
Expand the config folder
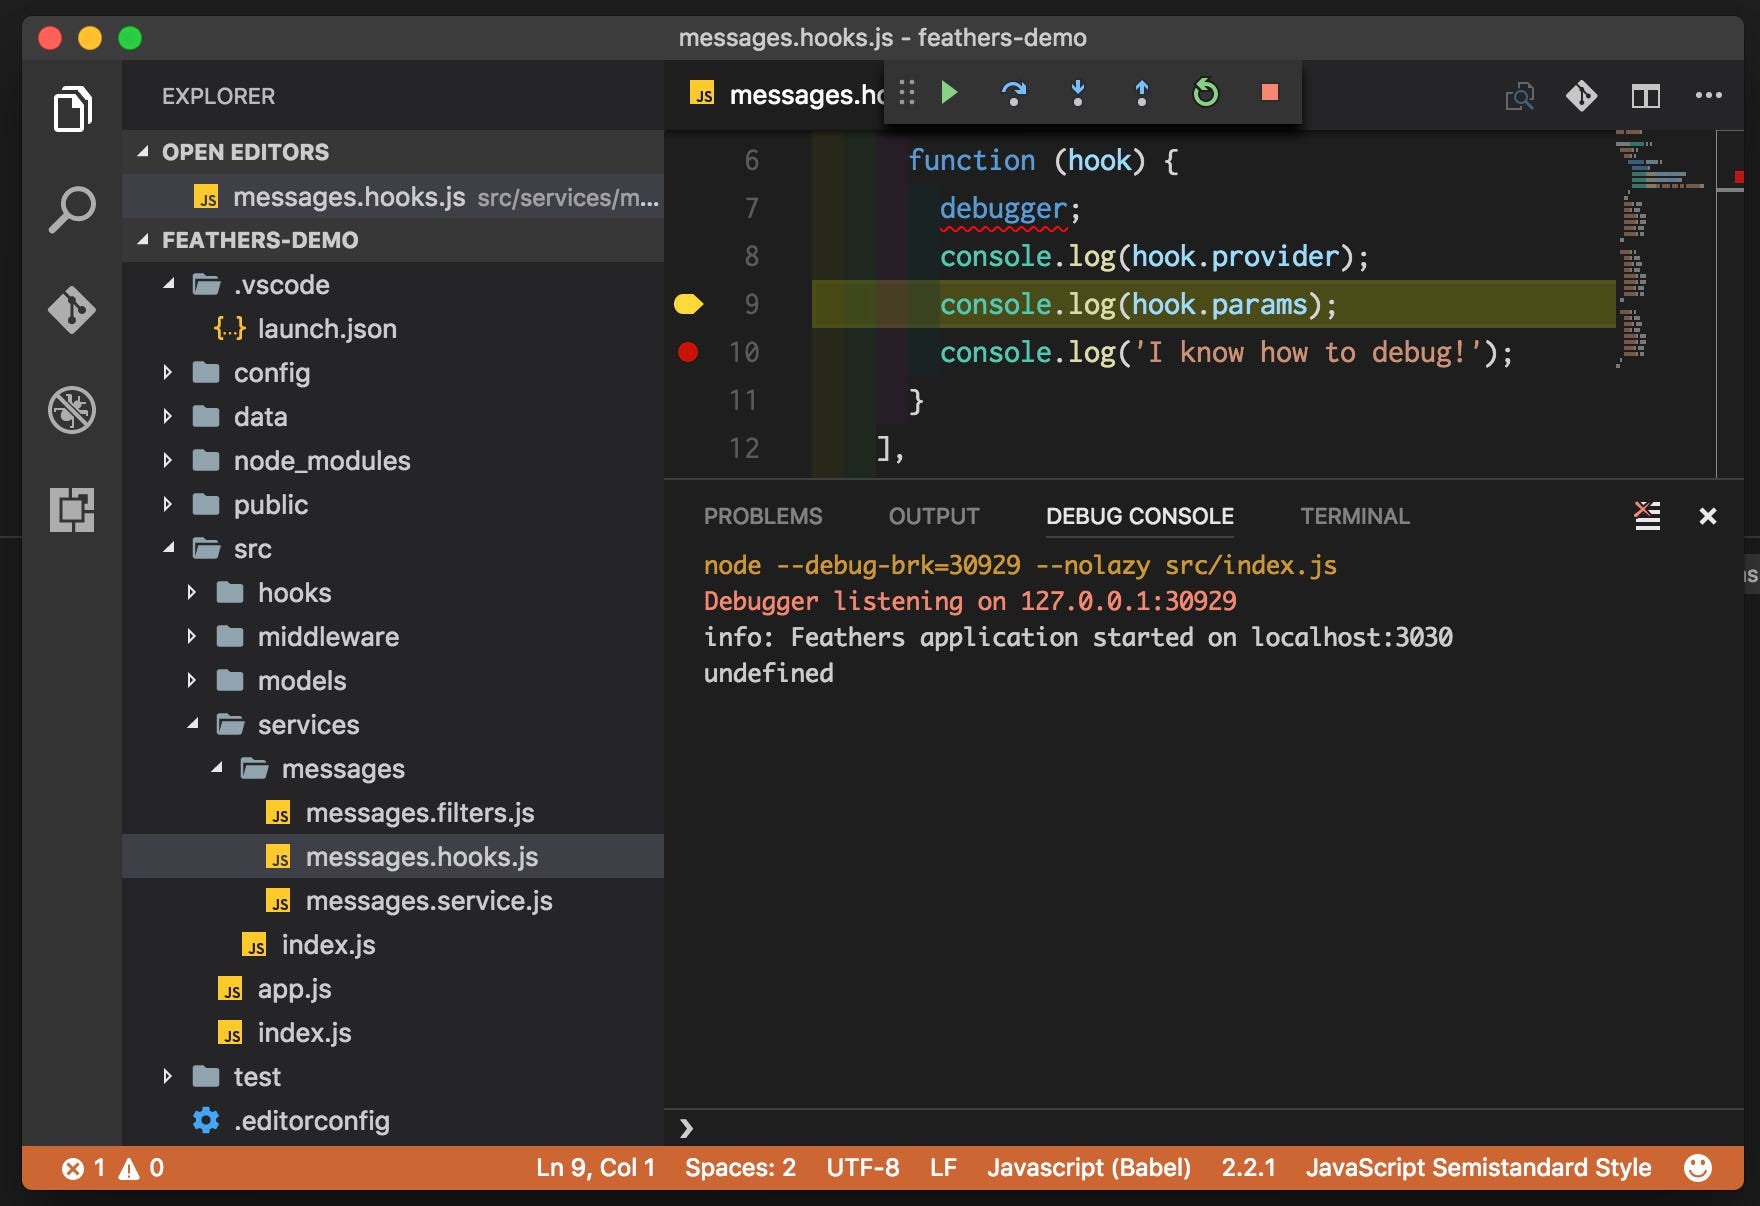click(x=167, y=372)
